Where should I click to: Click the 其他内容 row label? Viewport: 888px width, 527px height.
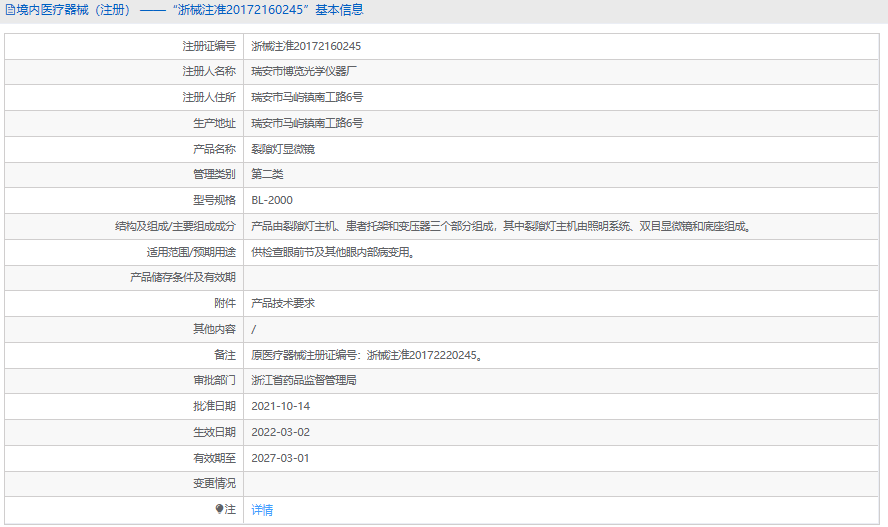pyautogui.click(x=214, y=329)
